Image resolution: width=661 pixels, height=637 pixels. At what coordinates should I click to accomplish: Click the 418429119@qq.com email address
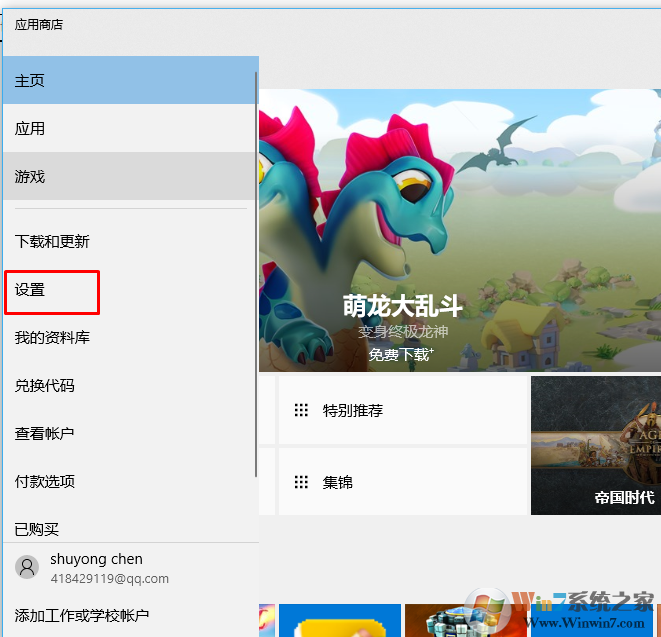point(110,578)
